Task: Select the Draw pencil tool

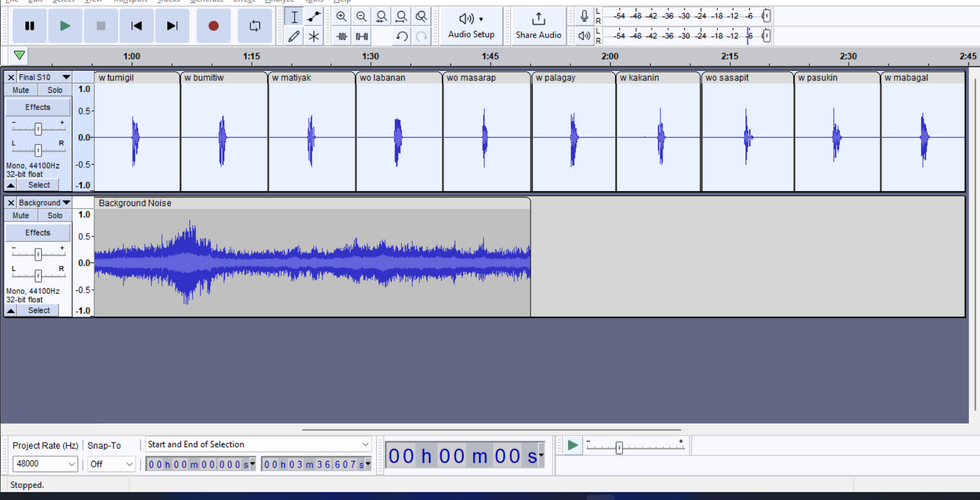Action: pyautogui.click(x=294, y=37)
